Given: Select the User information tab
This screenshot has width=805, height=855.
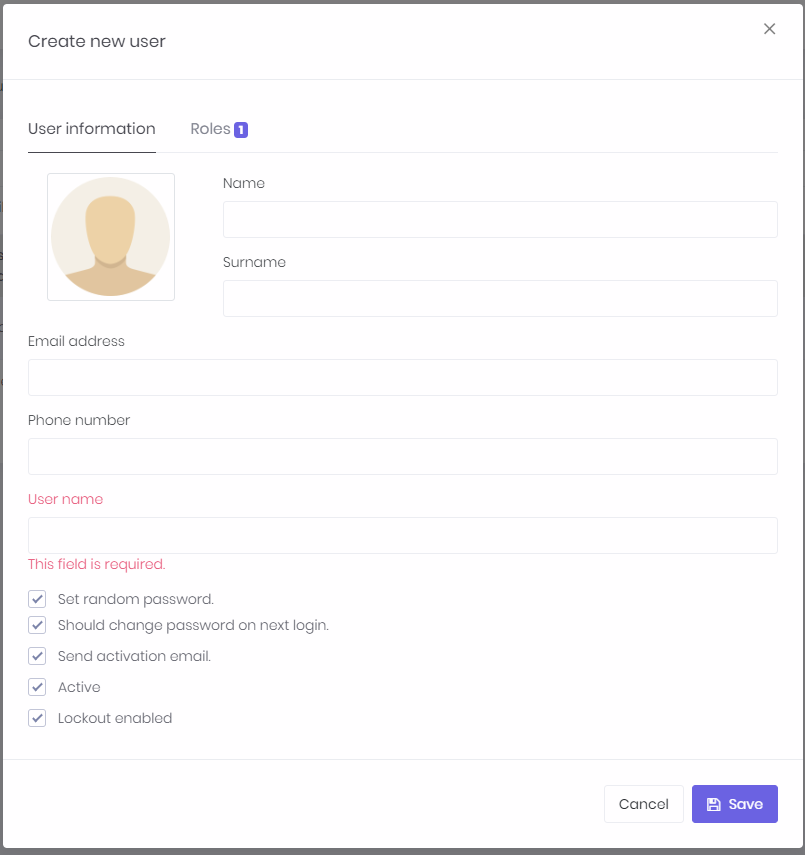Looking at the screenshot, I should (92, 128).
